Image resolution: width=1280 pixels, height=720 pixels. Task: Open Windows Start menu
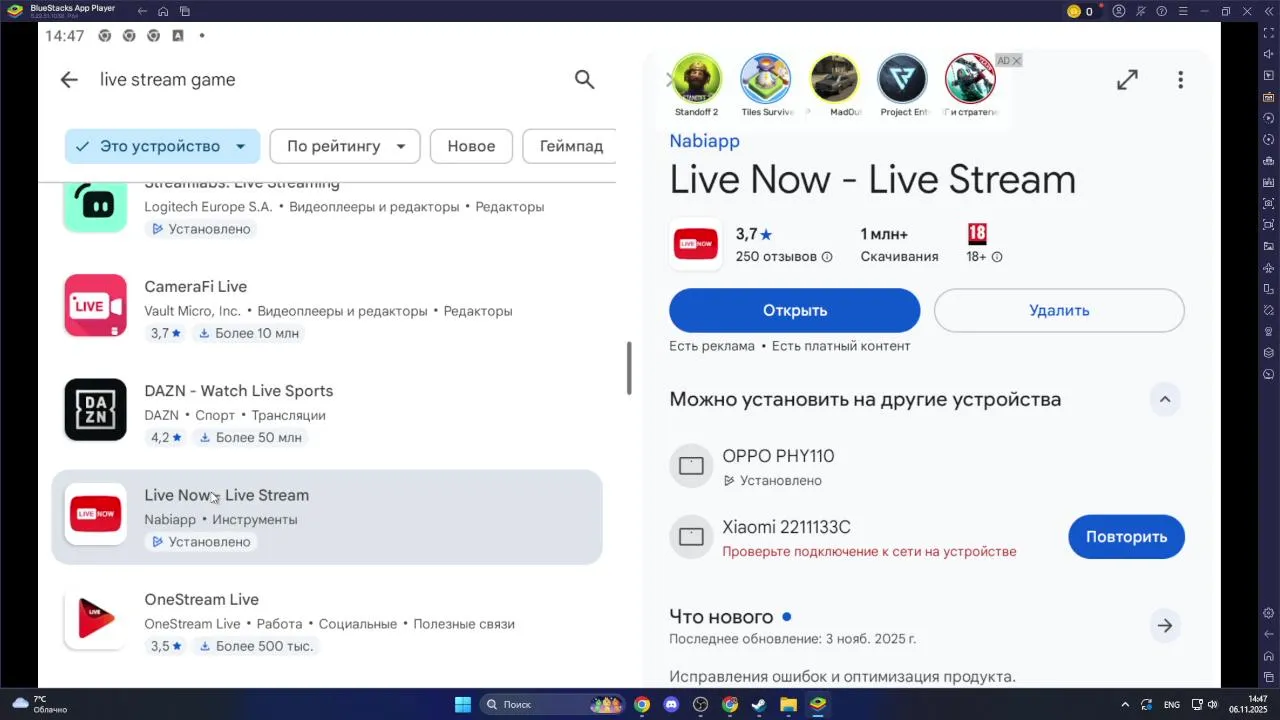(463, 705)
